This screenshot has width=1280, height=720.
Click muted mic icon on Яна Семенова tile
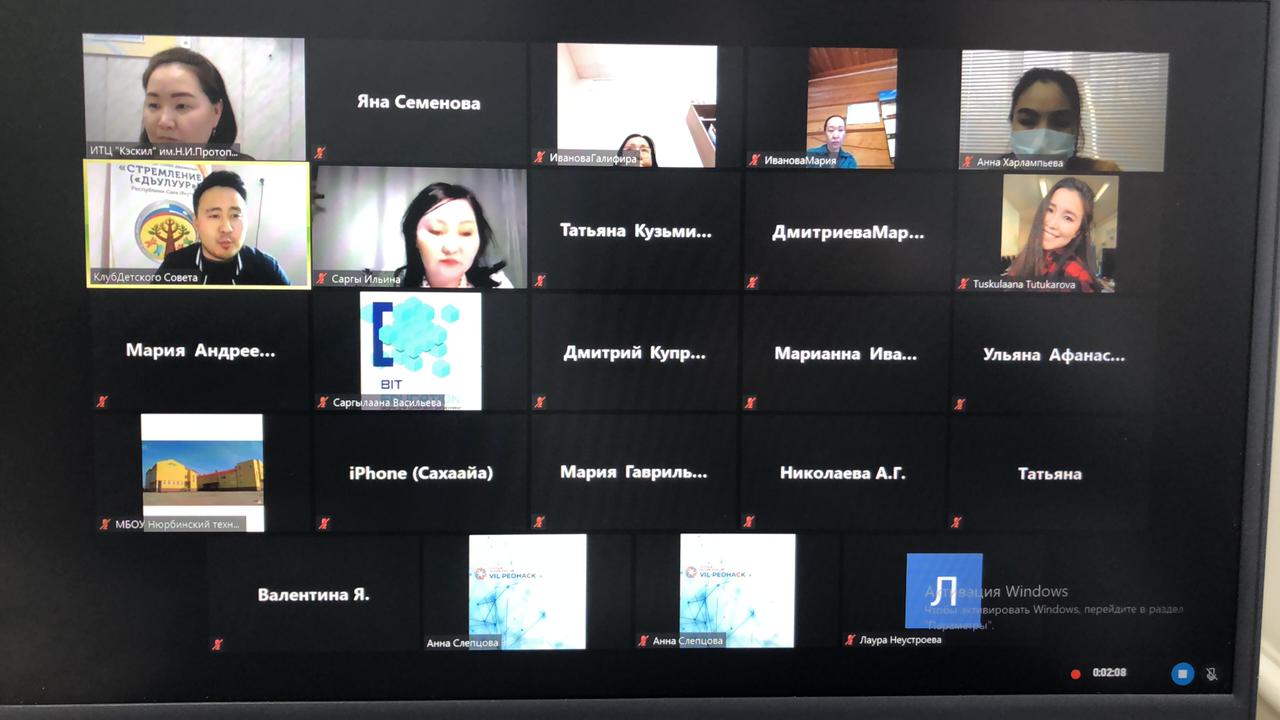click(x=320, y=153)
